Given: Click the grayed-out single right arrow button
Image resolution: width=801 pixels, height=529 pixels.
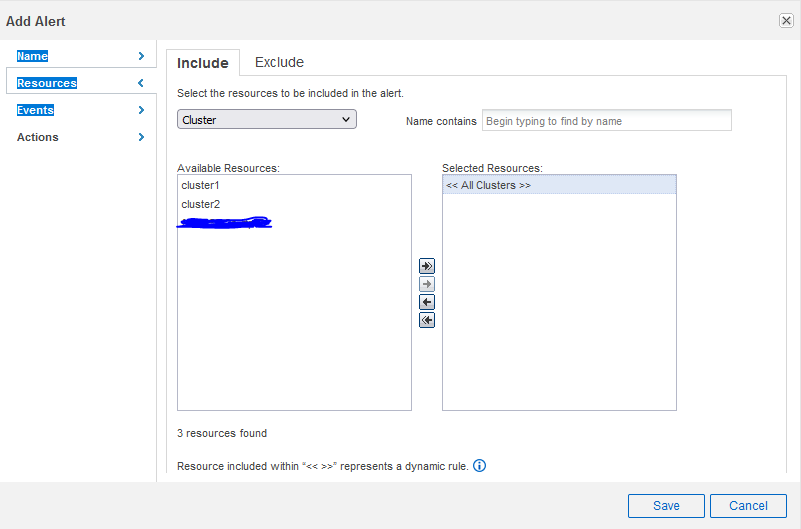Looking at the screenshot, I should click(x=427, y=284).
